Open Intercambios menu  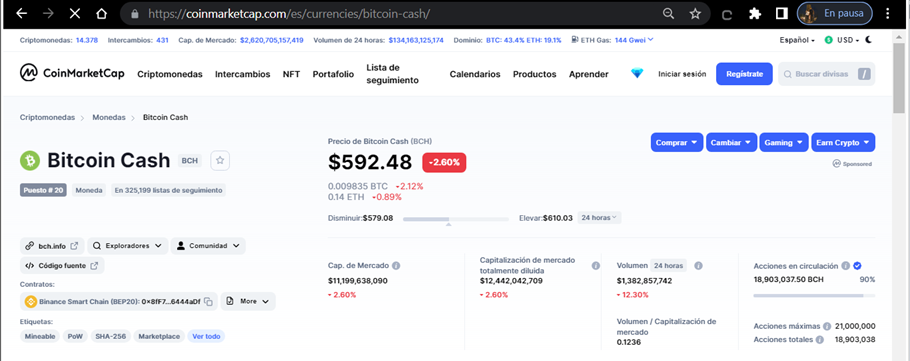(x=243, y=74)
